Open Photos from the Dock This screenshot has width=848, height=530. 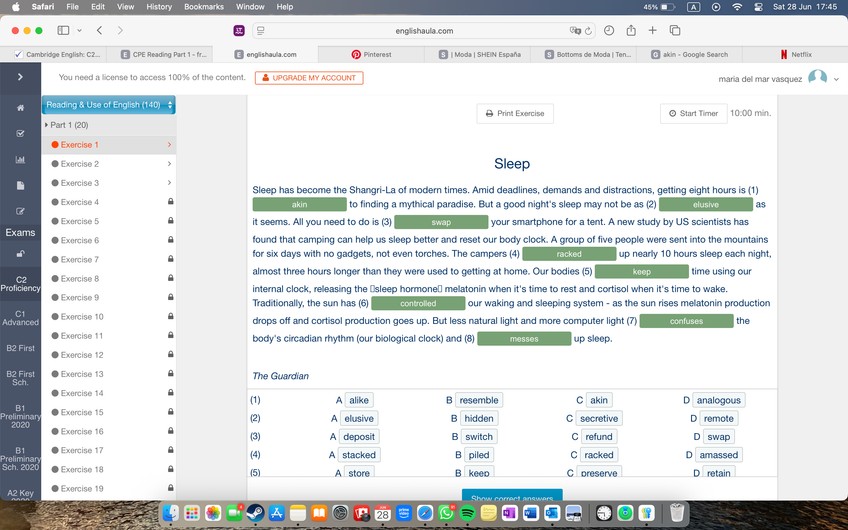click(213, 512)
